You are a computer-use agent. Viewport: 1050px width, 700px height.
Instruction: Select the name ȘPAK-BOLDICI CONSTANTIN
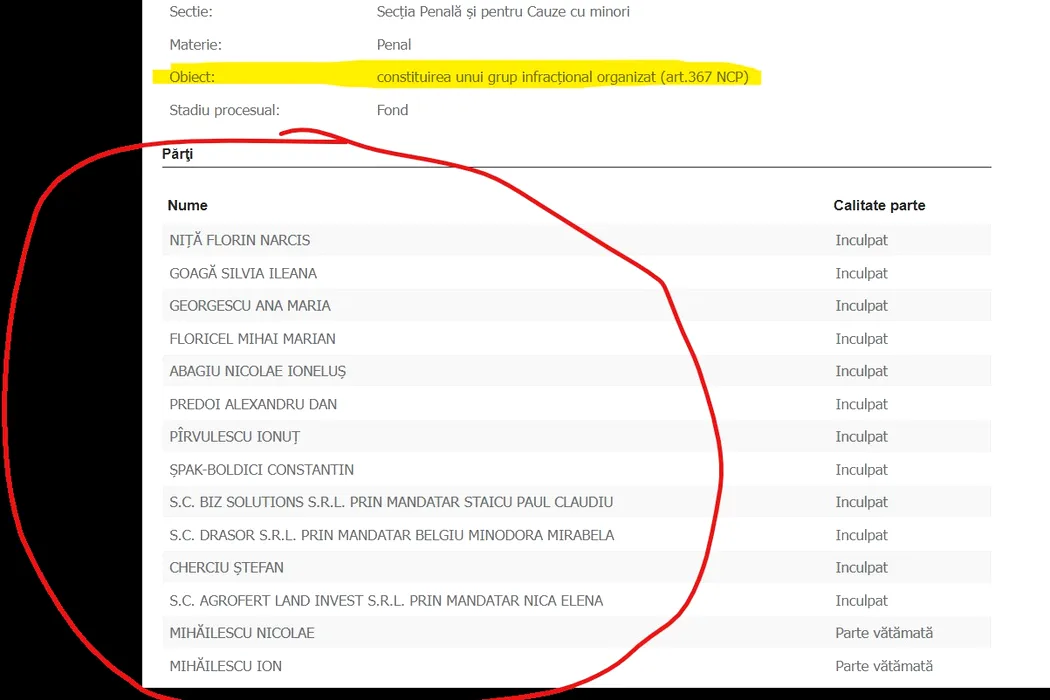click(261, 470)
